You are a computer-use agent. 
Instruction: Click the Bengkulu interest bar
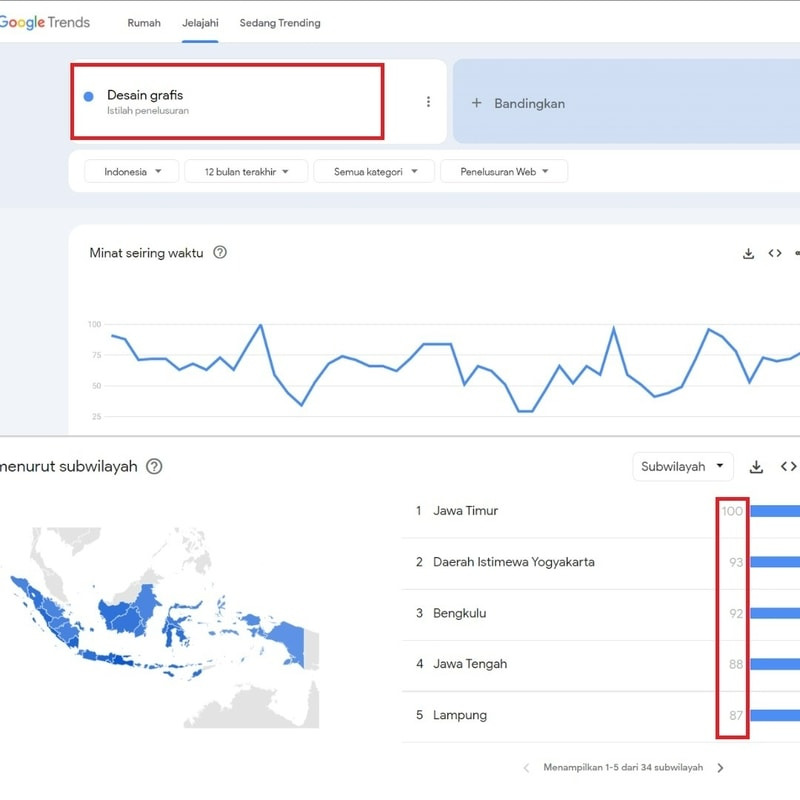[x=775, y=613]
